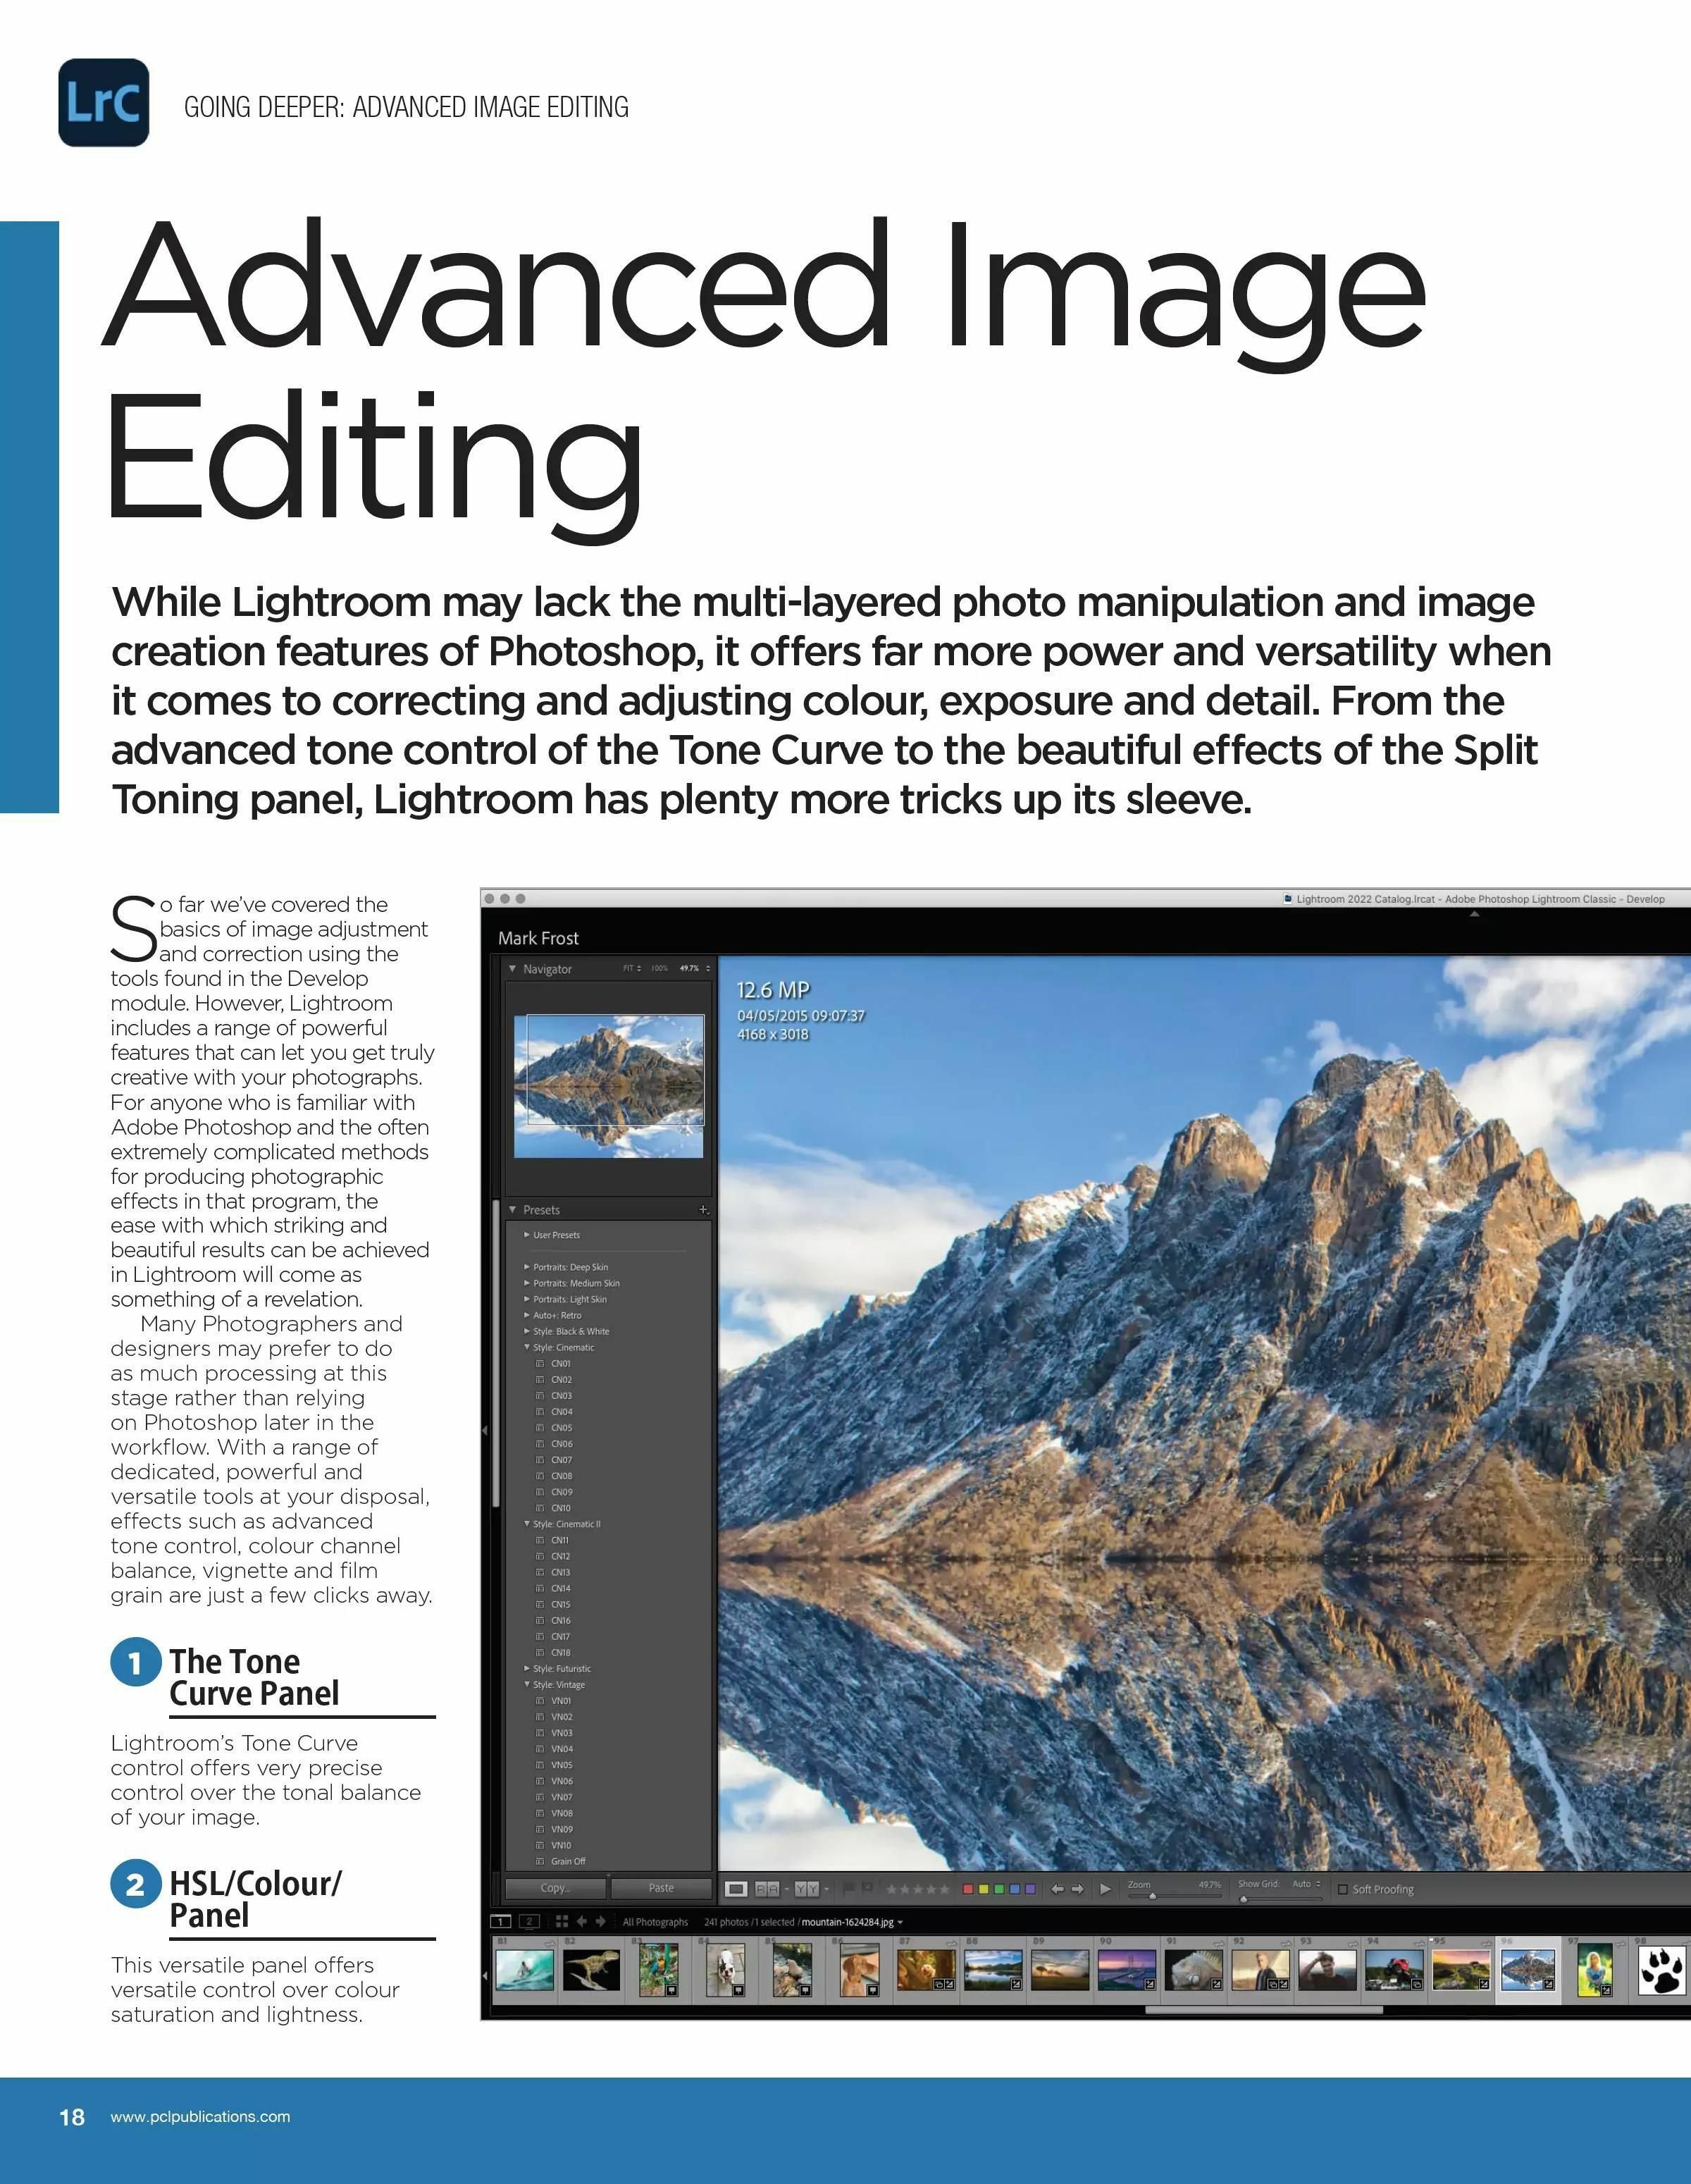Toggle second window display 2
The height and width of the screenshot is (2184, 1691).
click(530, 1922)
